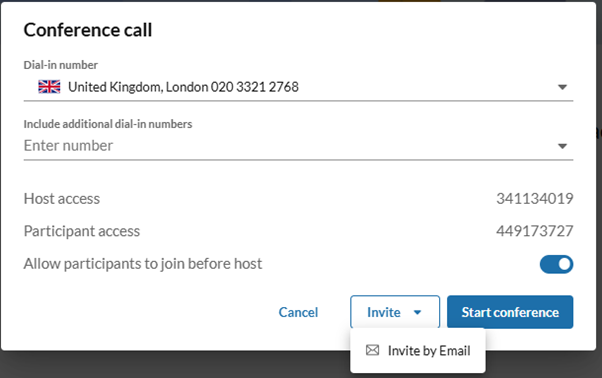Click the Include additional dial-in numbers label
Viewport: 602px width, 378px height.
coord(108,124)
